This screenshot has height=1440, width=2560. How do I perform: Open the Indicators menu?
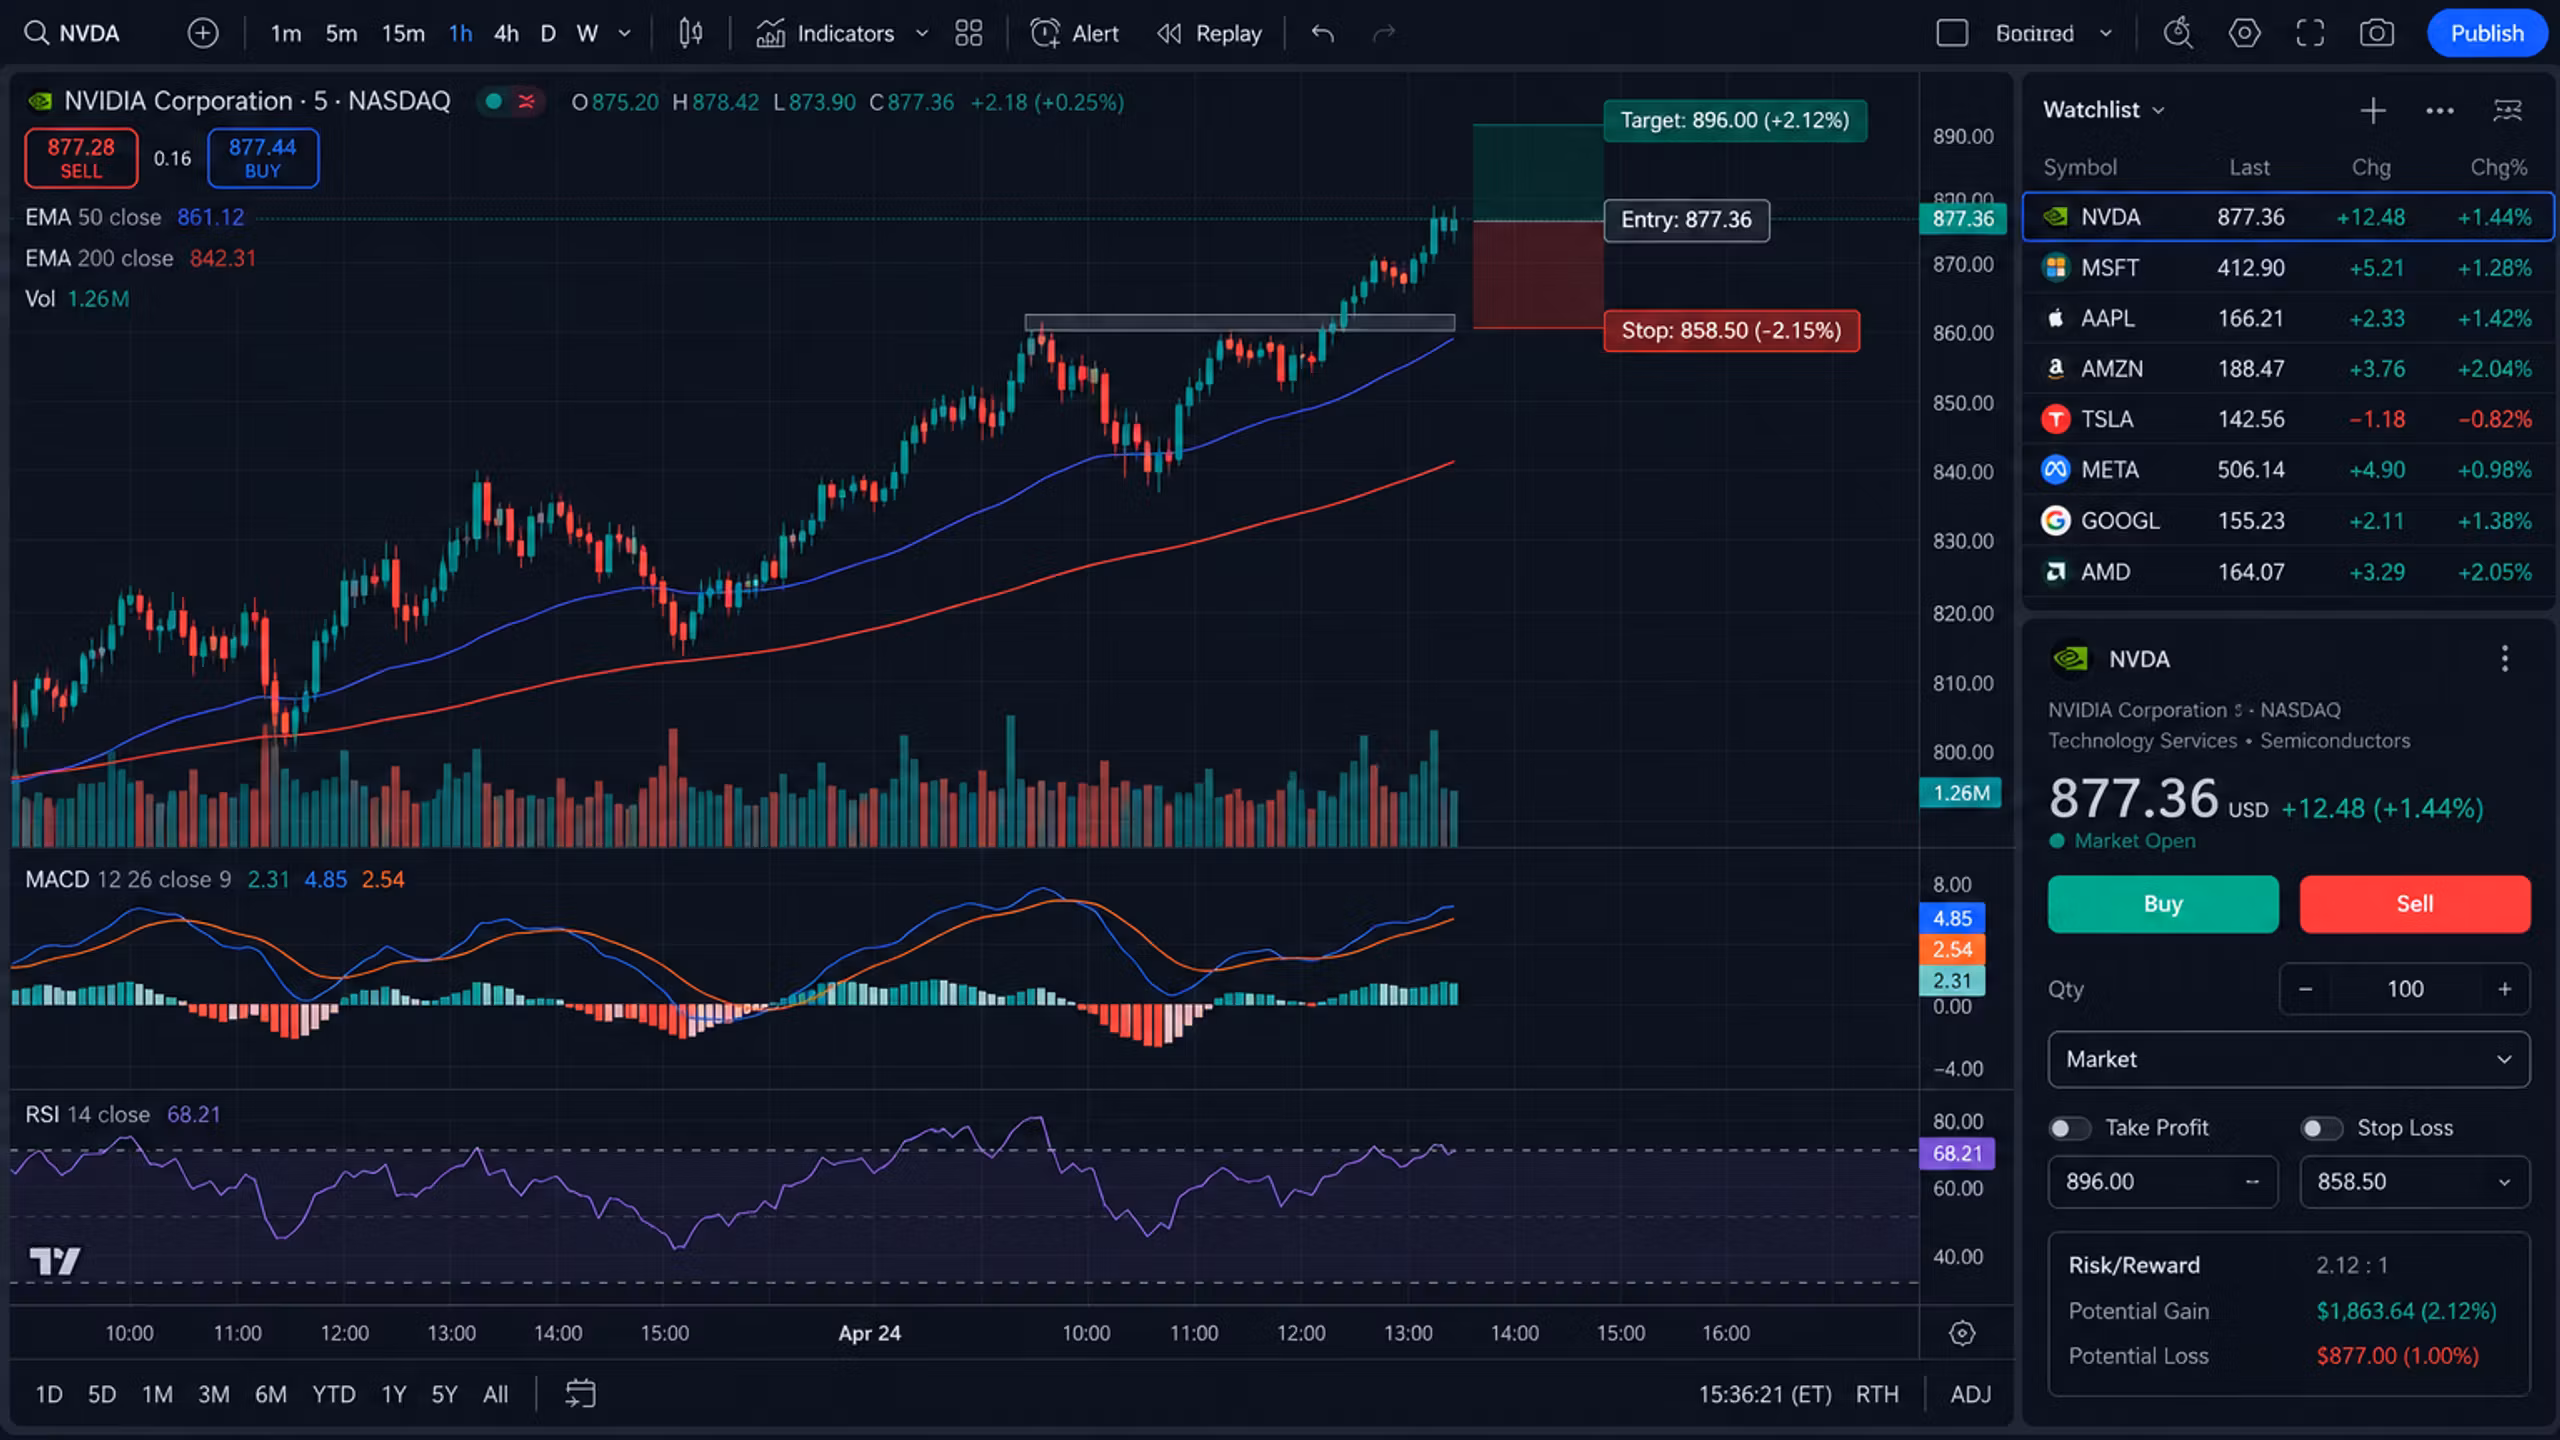click(x=827, y=33)
